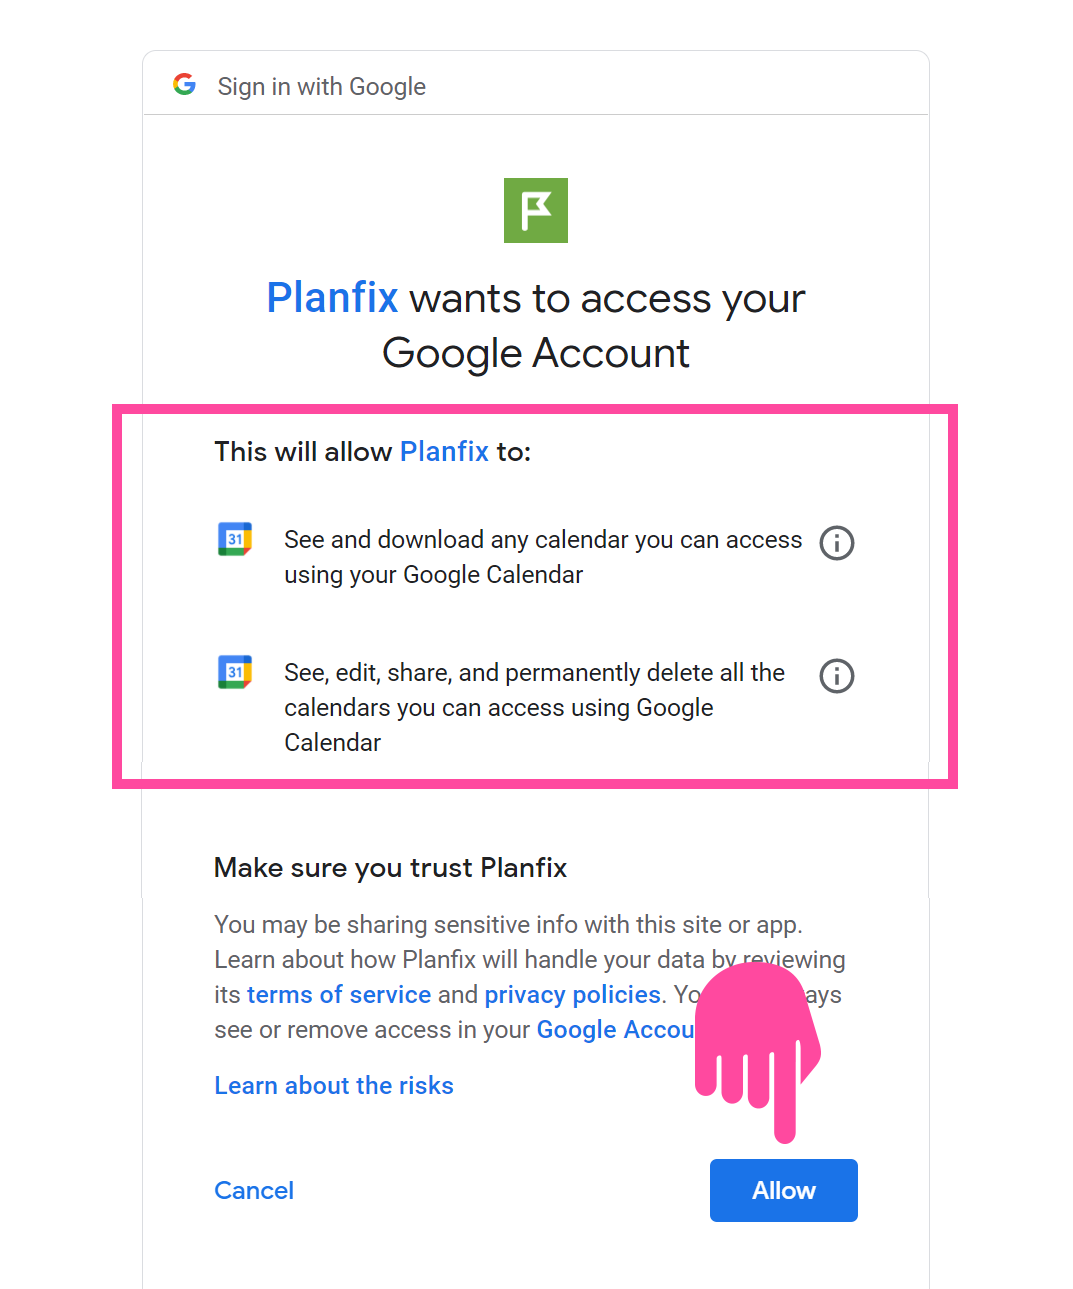Select the "See, edit, share, and permanently delete" text
This screenshot has width=1073, height=1289.
pyautogui.click(x=534, y=707)
